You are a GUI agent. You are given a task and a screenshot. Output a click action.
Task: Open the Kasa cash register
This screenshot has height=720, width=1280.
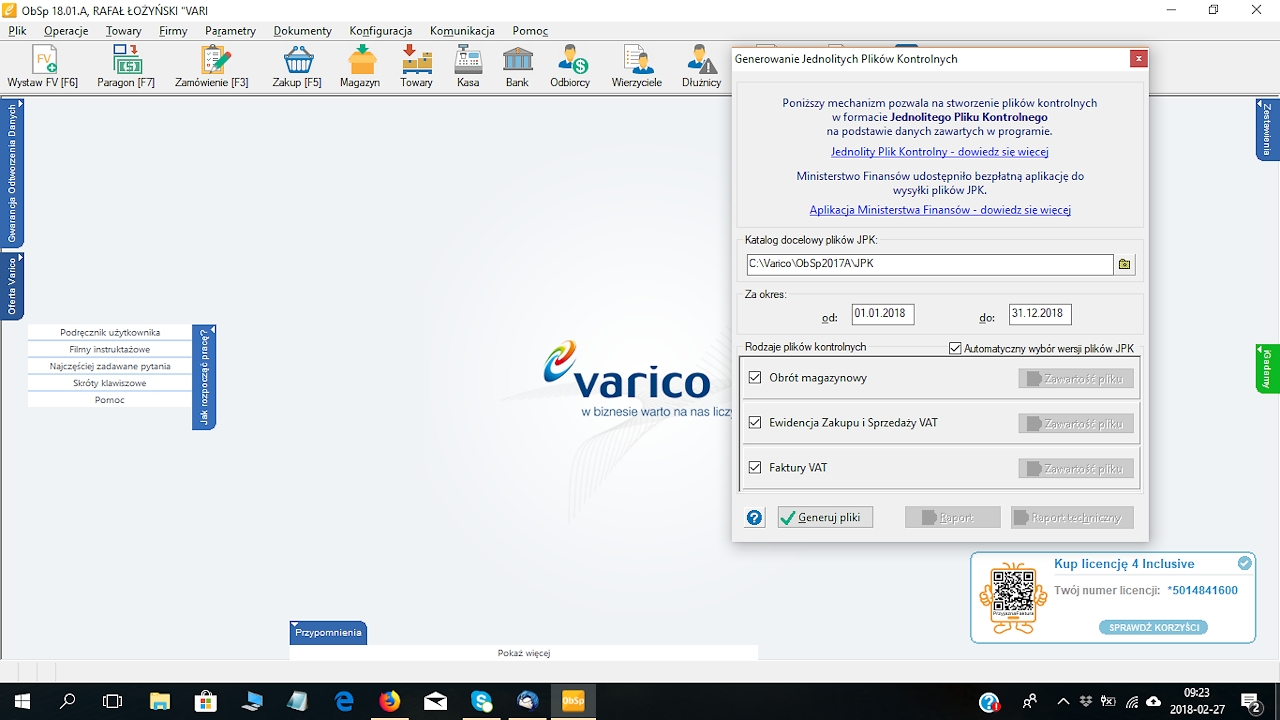point(468,67)
